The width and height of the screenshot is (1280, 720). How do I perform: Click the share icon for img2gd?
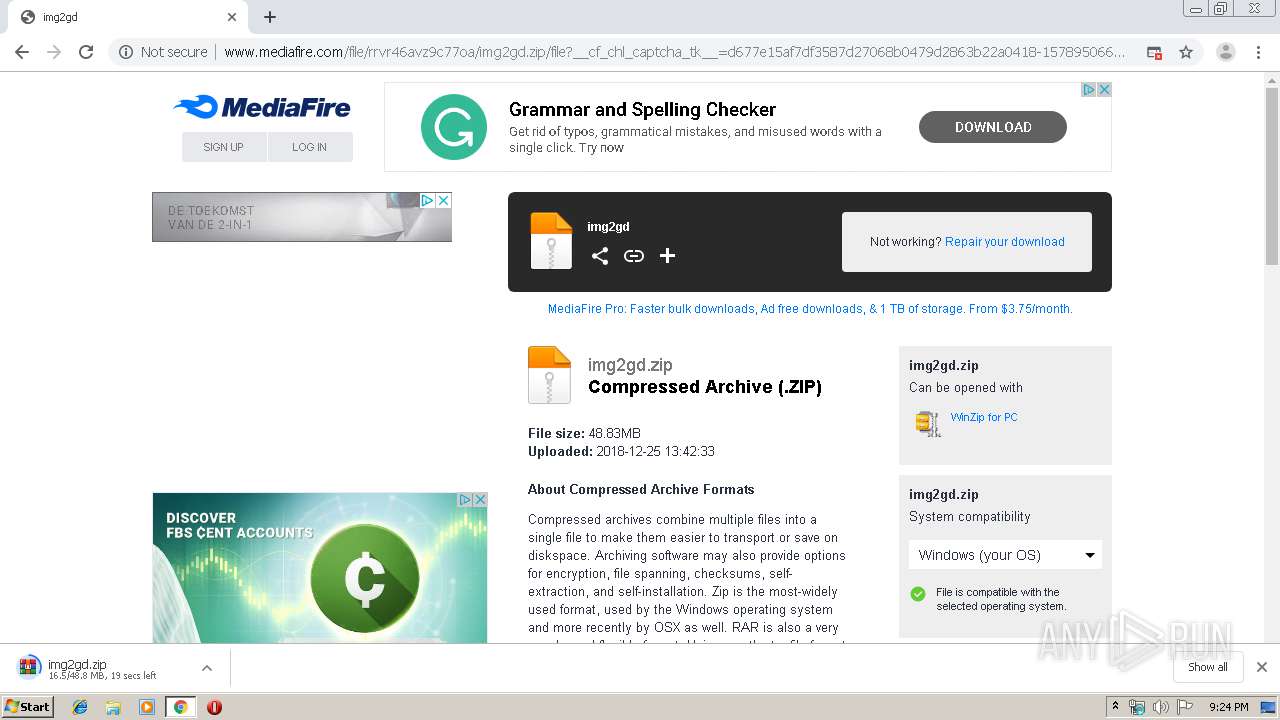600,256
